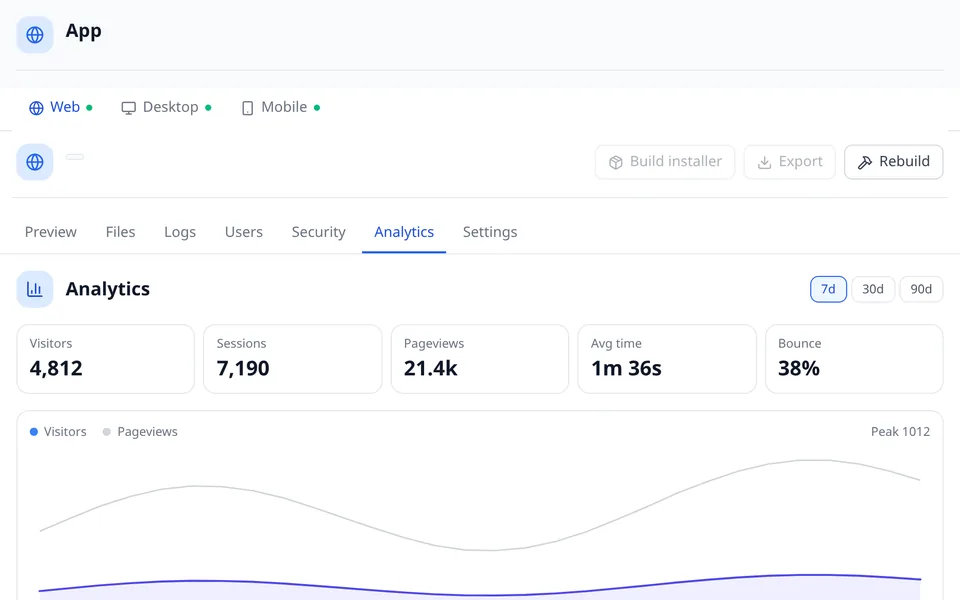Open the Logs tab

tap(180, 232)
